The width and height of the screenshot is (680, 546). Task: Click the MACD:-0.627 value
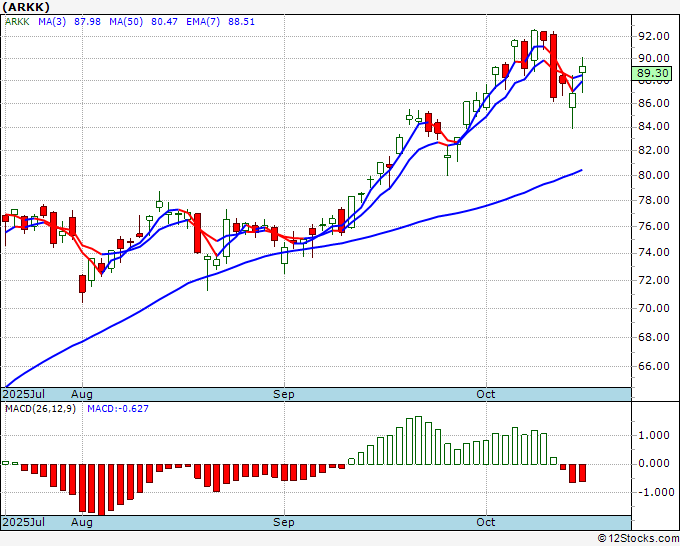coord(118,409)
